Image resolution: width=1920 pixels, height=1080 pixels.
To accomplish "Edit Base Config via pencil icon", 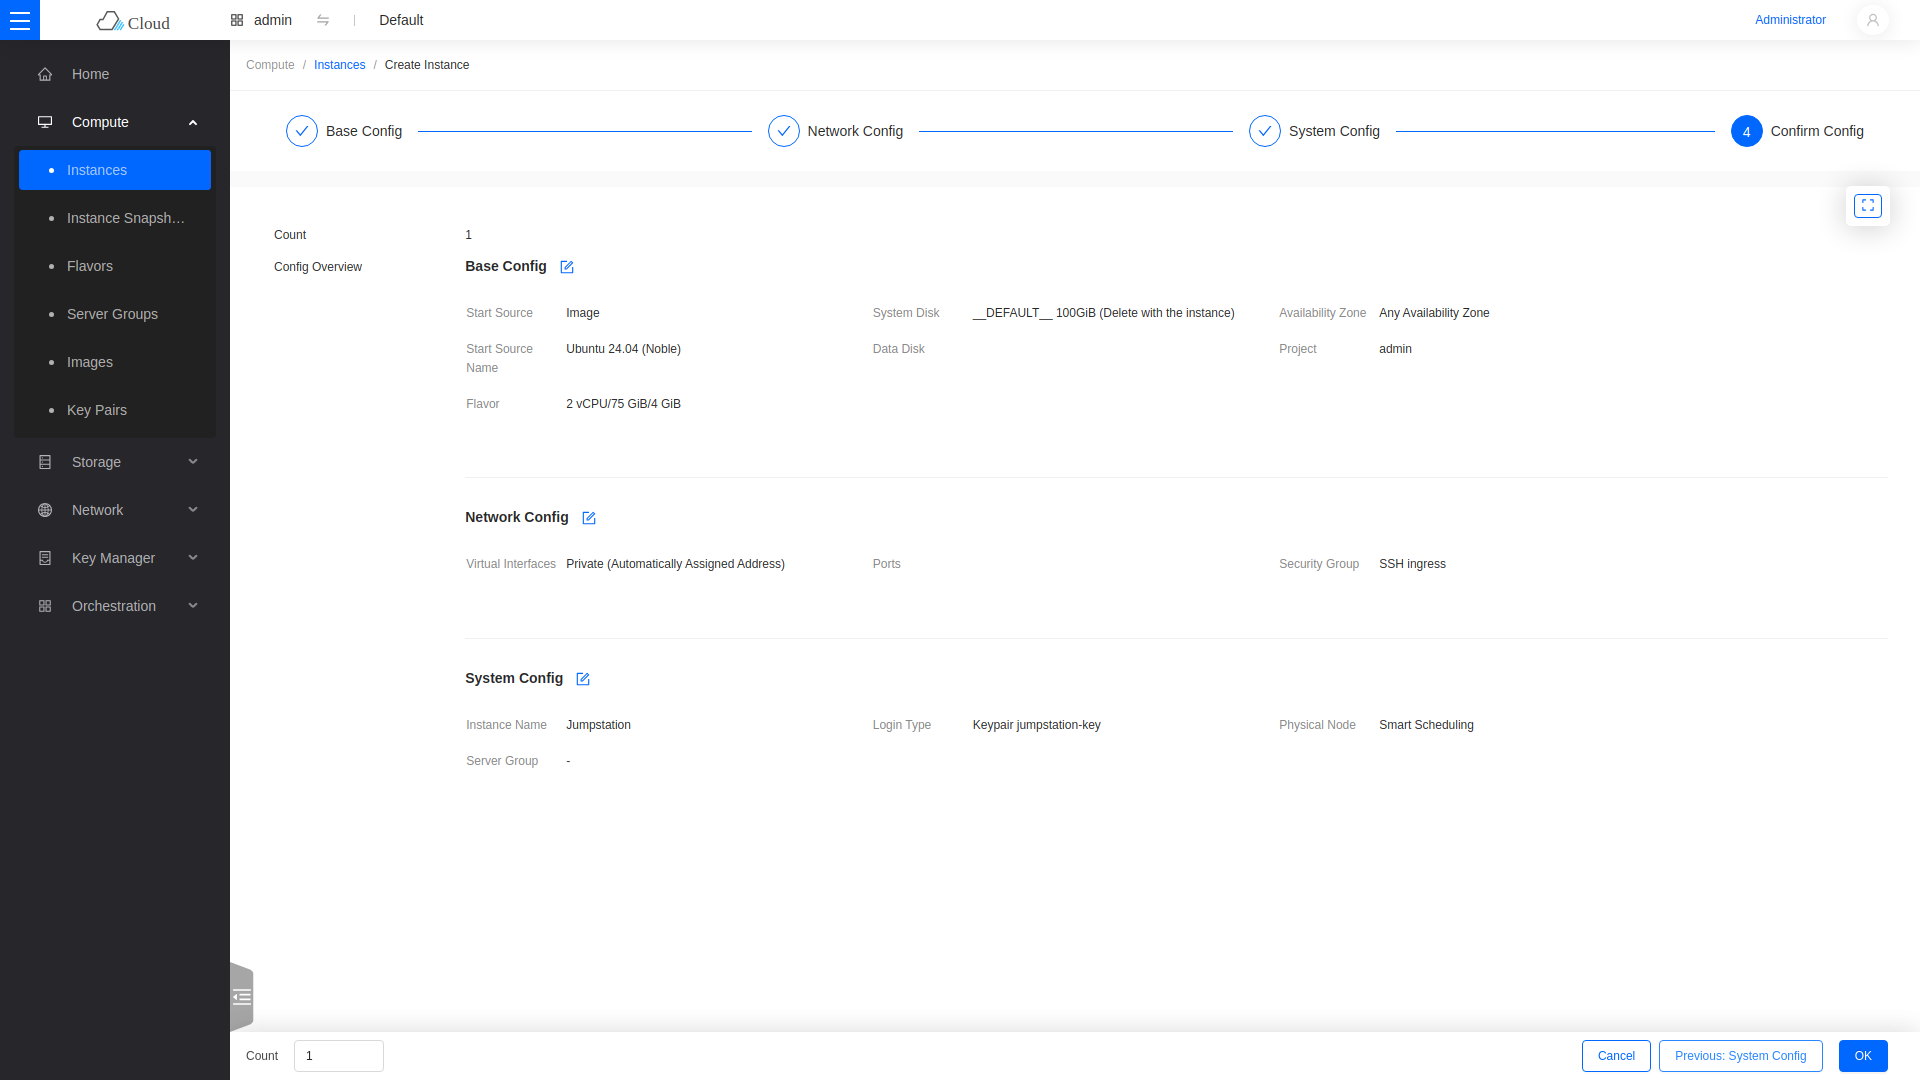I will pyautogui.click(x=567, y=267).
